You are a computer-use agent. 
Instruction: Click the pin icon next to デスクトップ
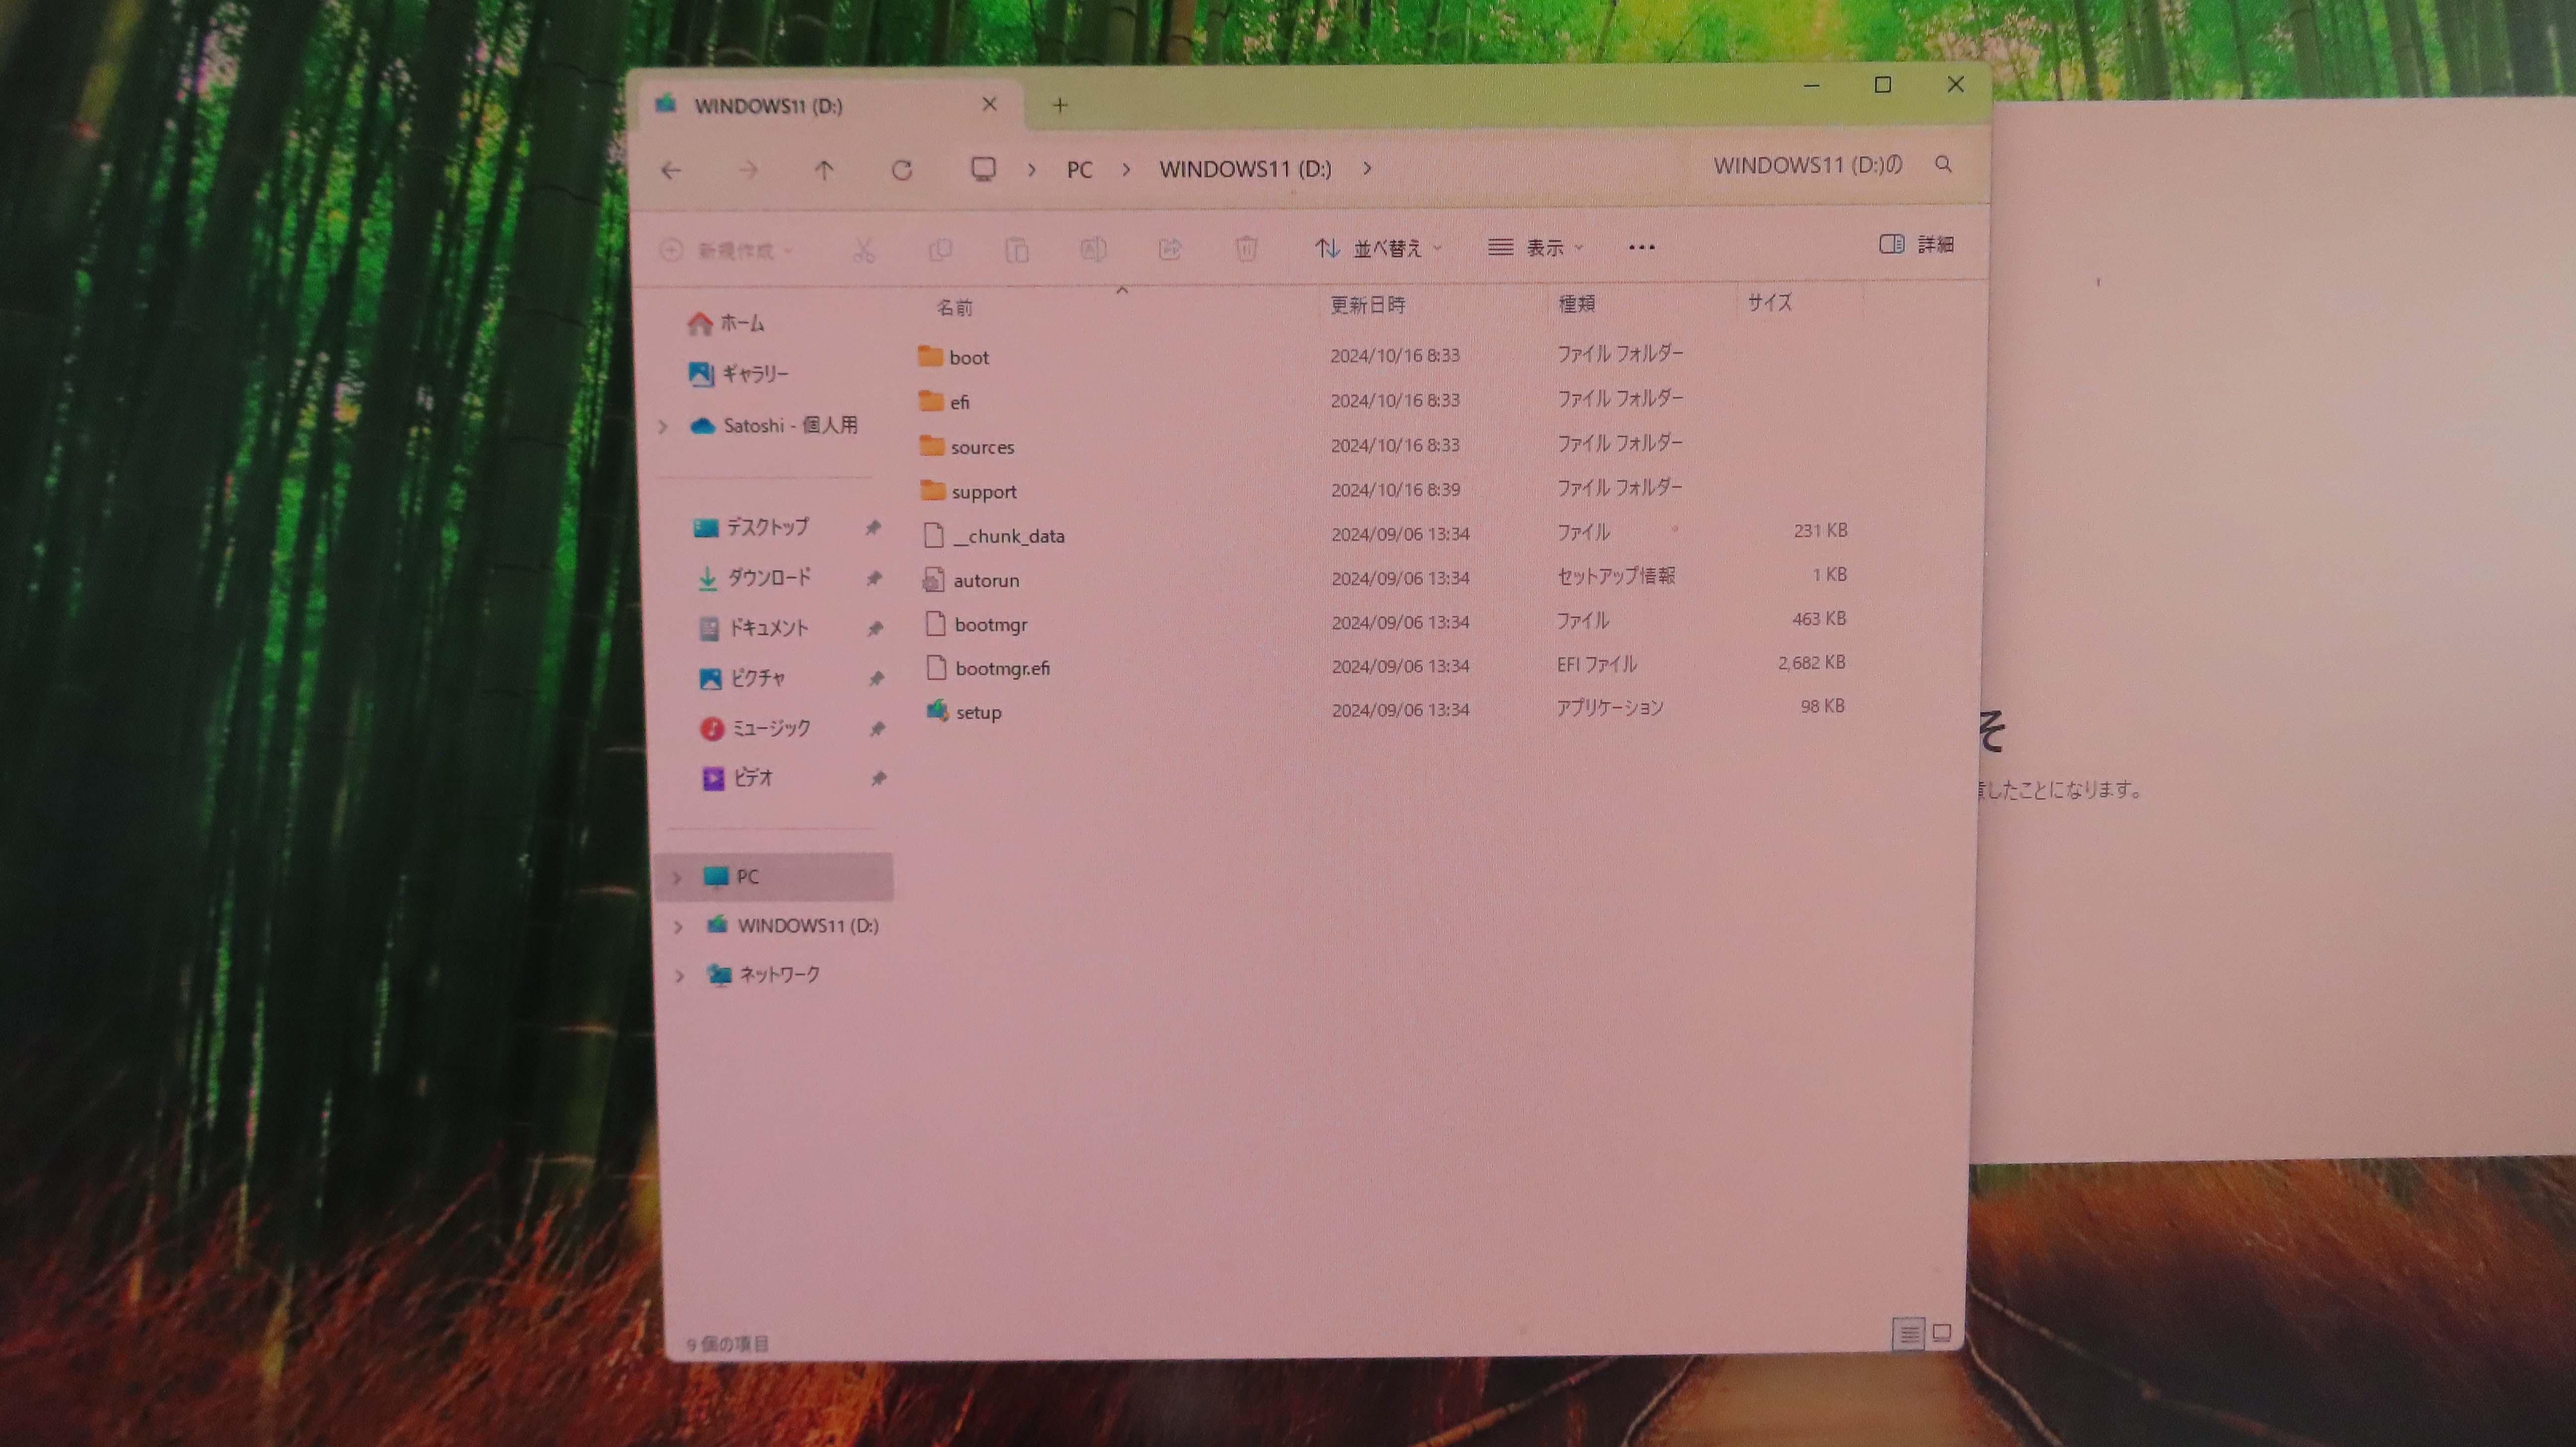tap(873, 527)
